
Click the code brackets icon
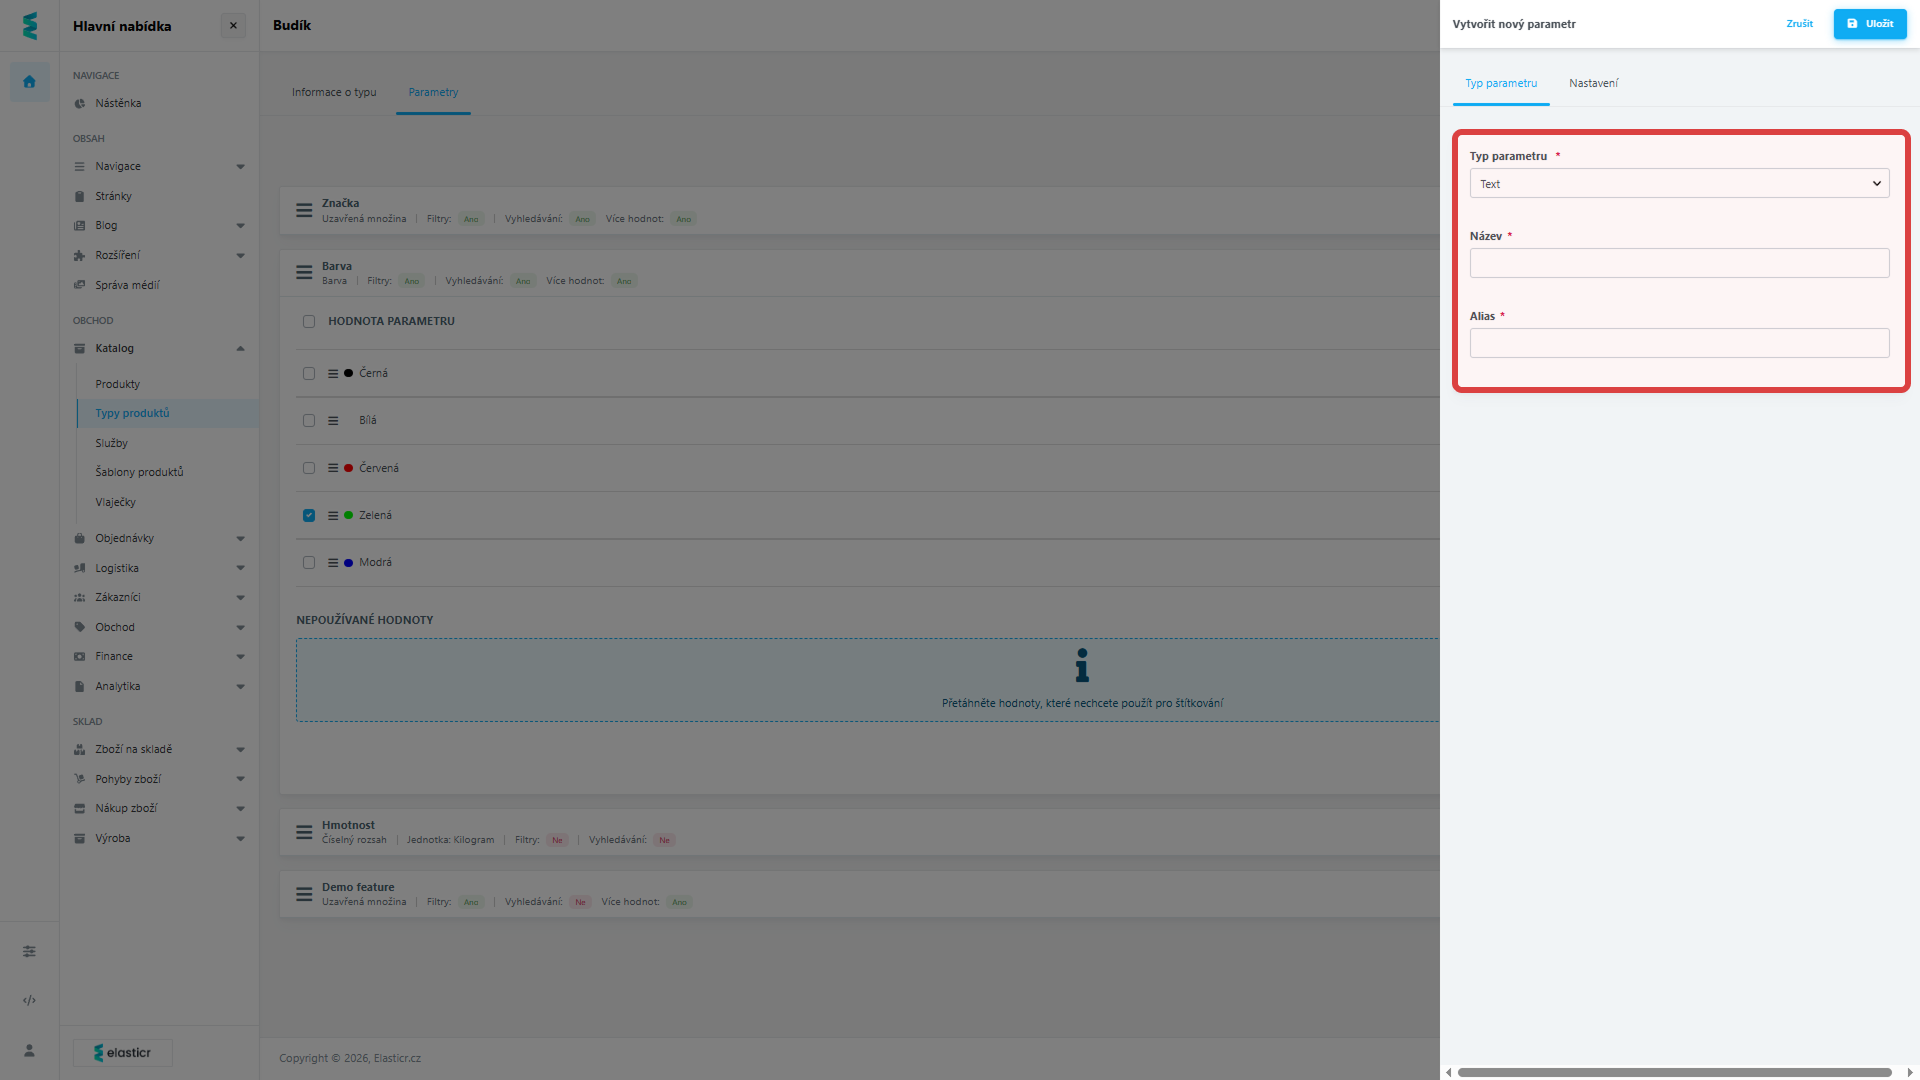29,1000
